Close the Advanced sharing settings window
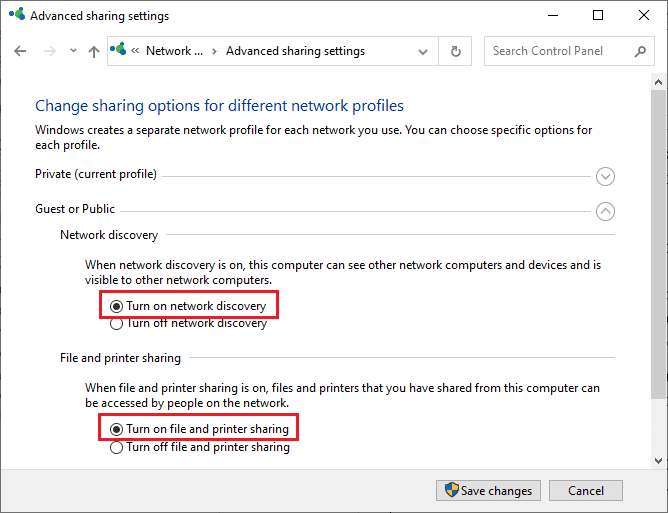668x513 pixels. pos(644,15)
